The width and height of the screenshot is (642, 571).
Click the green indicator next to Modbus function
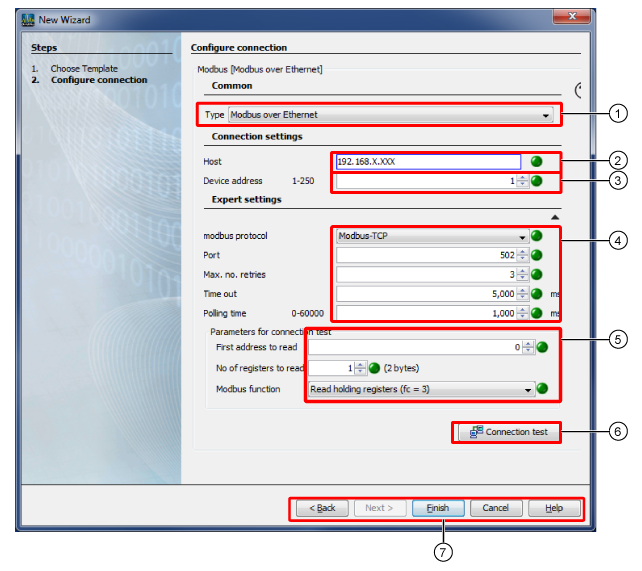click(x=543, y=389)
